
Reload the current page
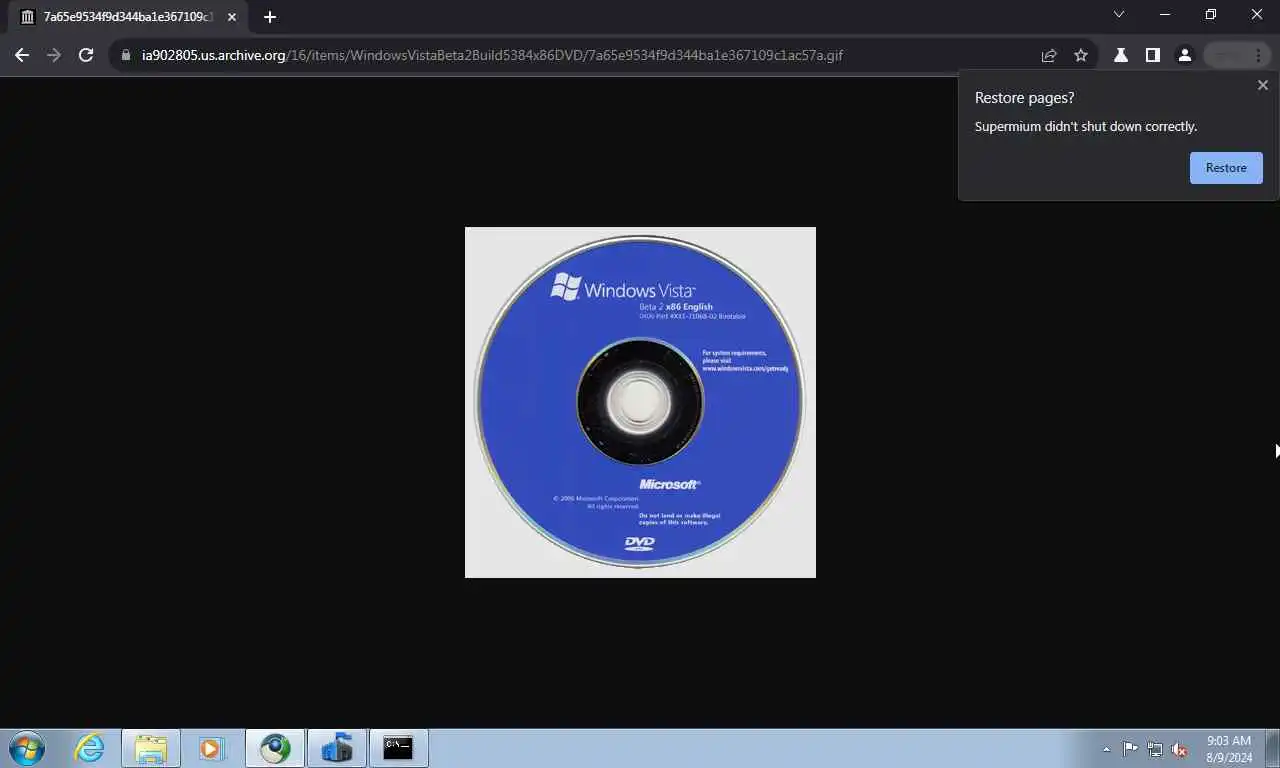[x=86, y=55]
